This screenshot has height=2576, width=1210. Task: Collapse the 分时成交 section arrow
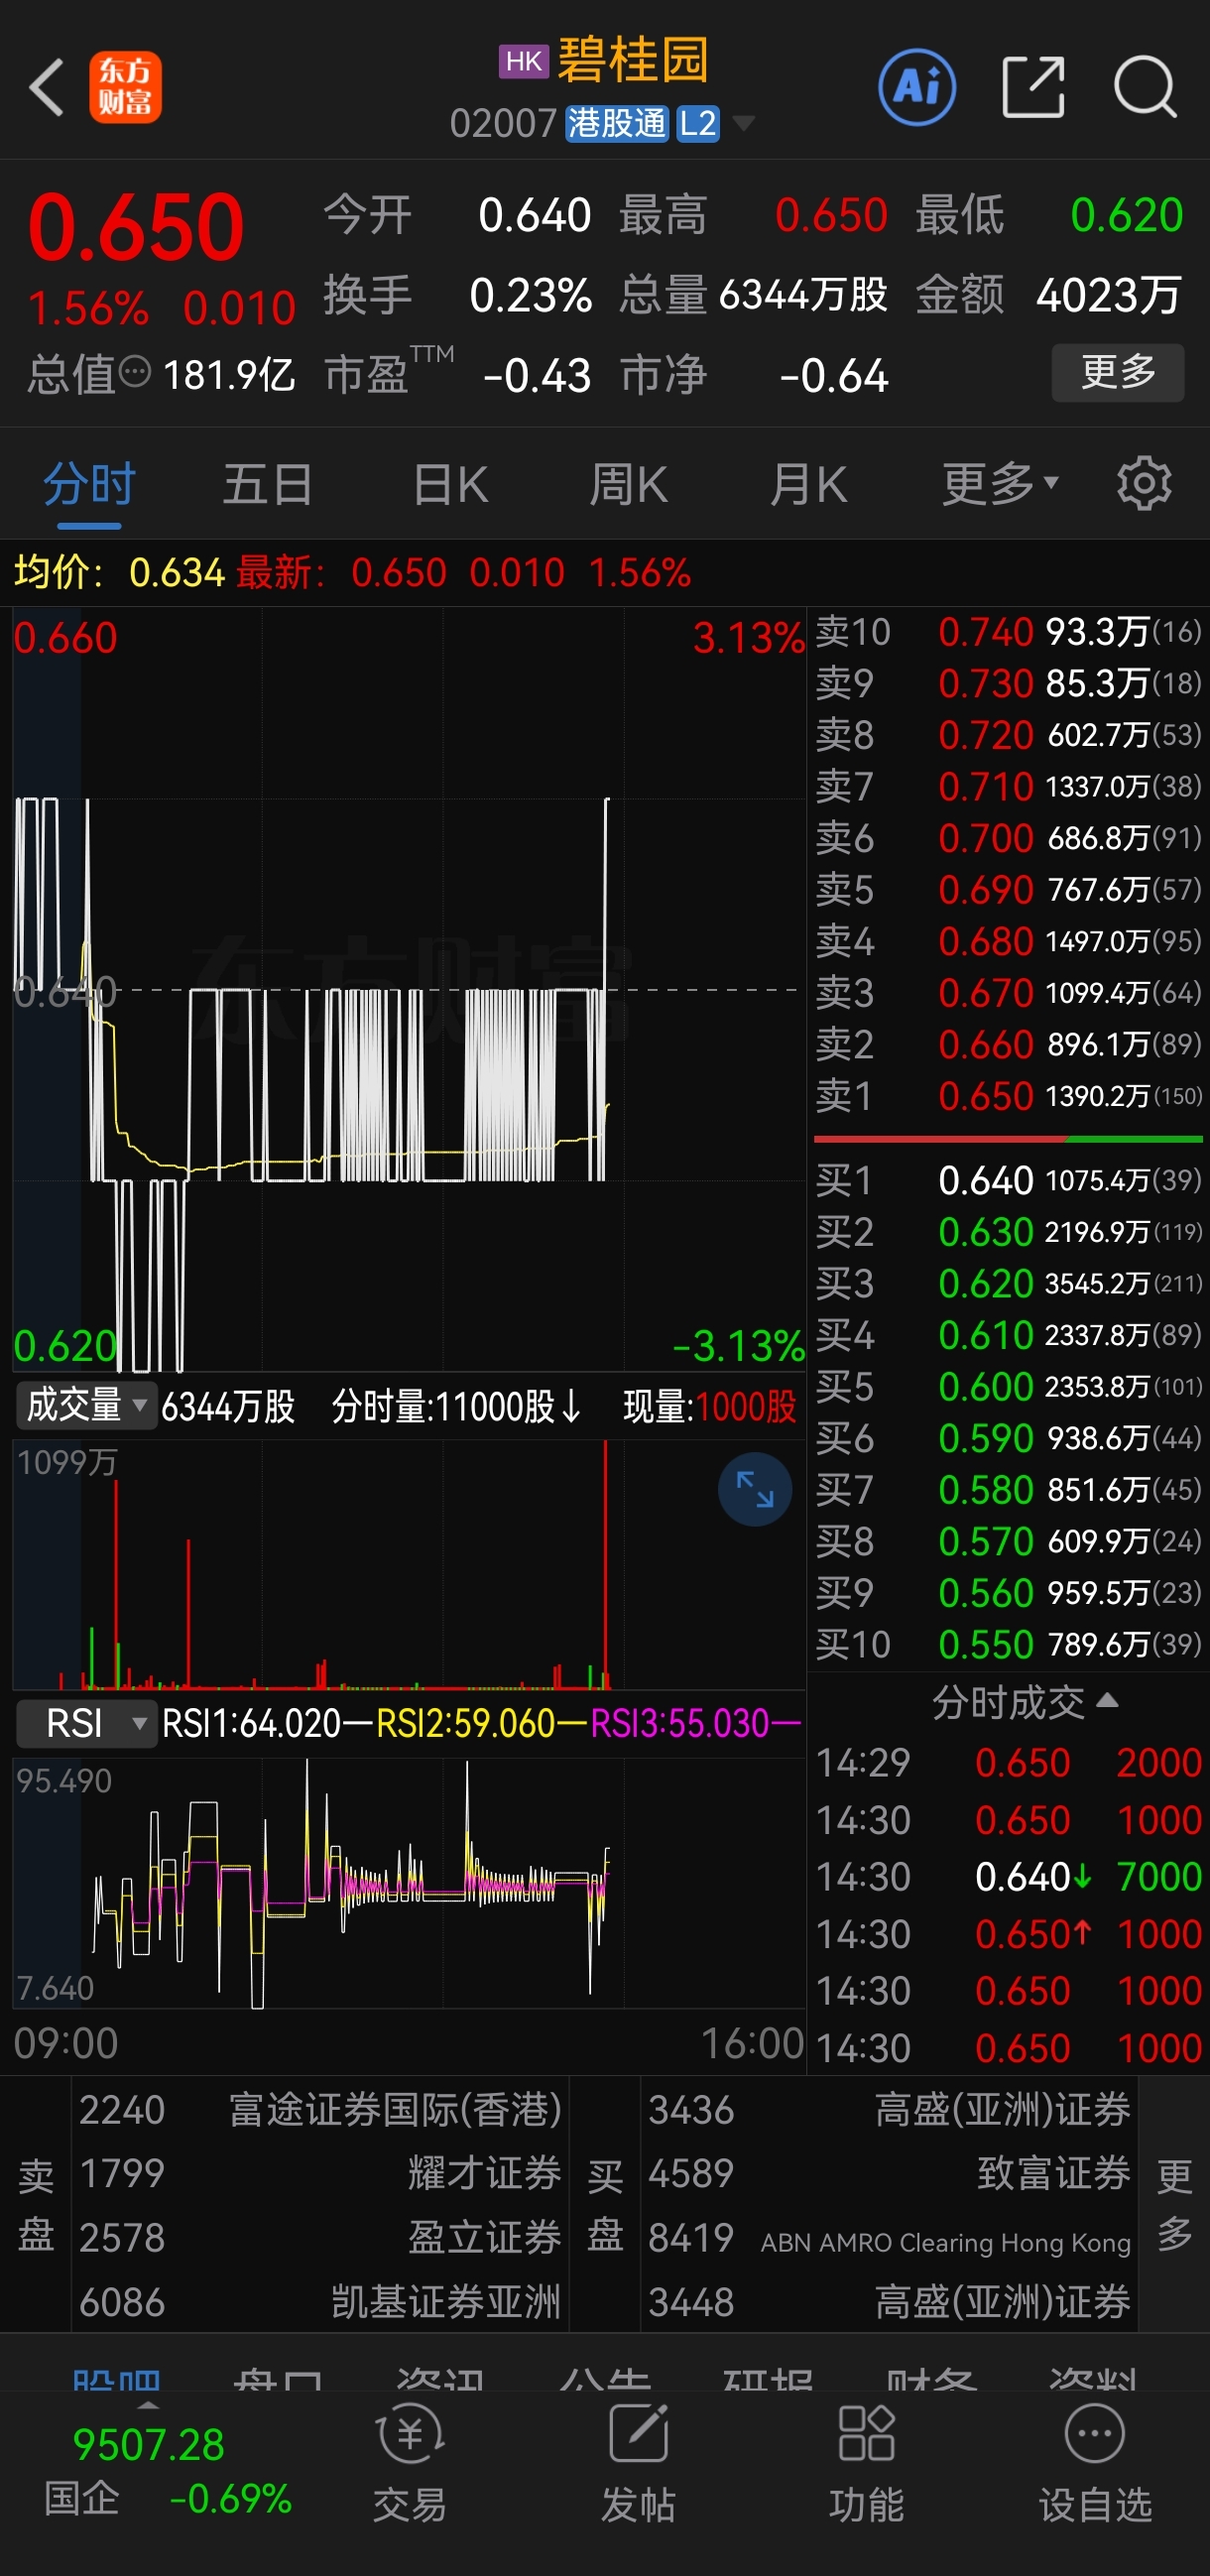click(1107, 1700)
